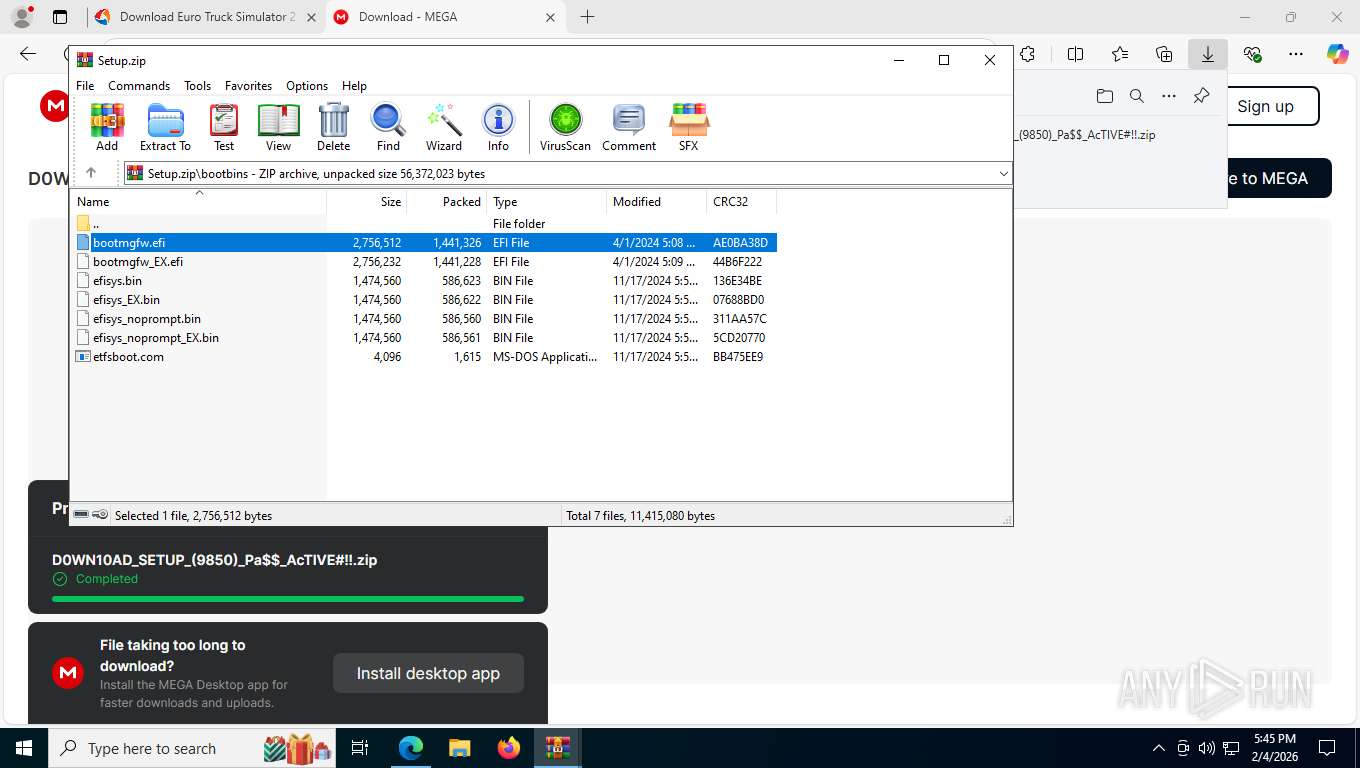The width and height of the screenshot is (1360, 768).
Task: Open Edge collections icon
Action: 1164,54
